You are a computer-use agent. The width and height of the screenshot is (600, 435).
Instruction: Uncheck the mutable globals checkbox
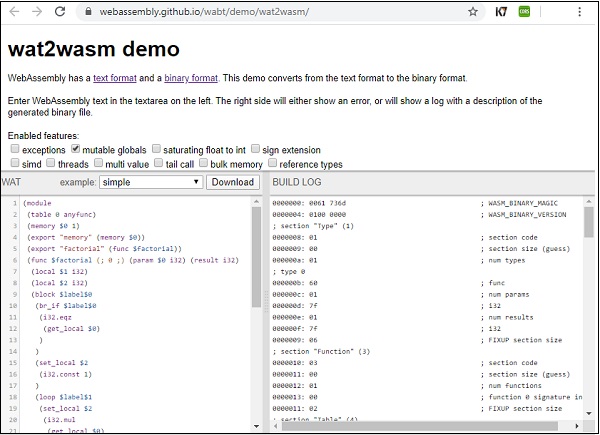[75, 148]
